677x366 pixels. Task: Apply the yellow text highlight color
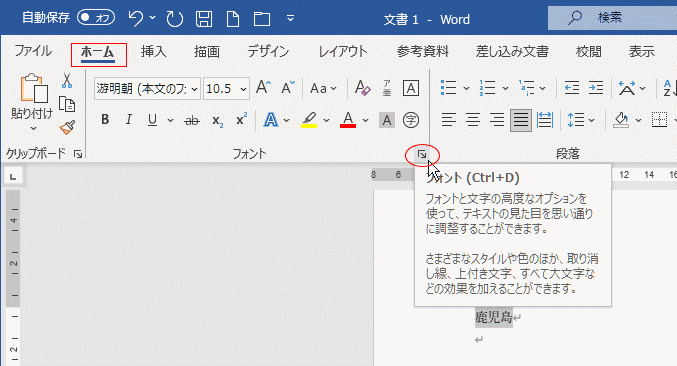pos(309,120)
